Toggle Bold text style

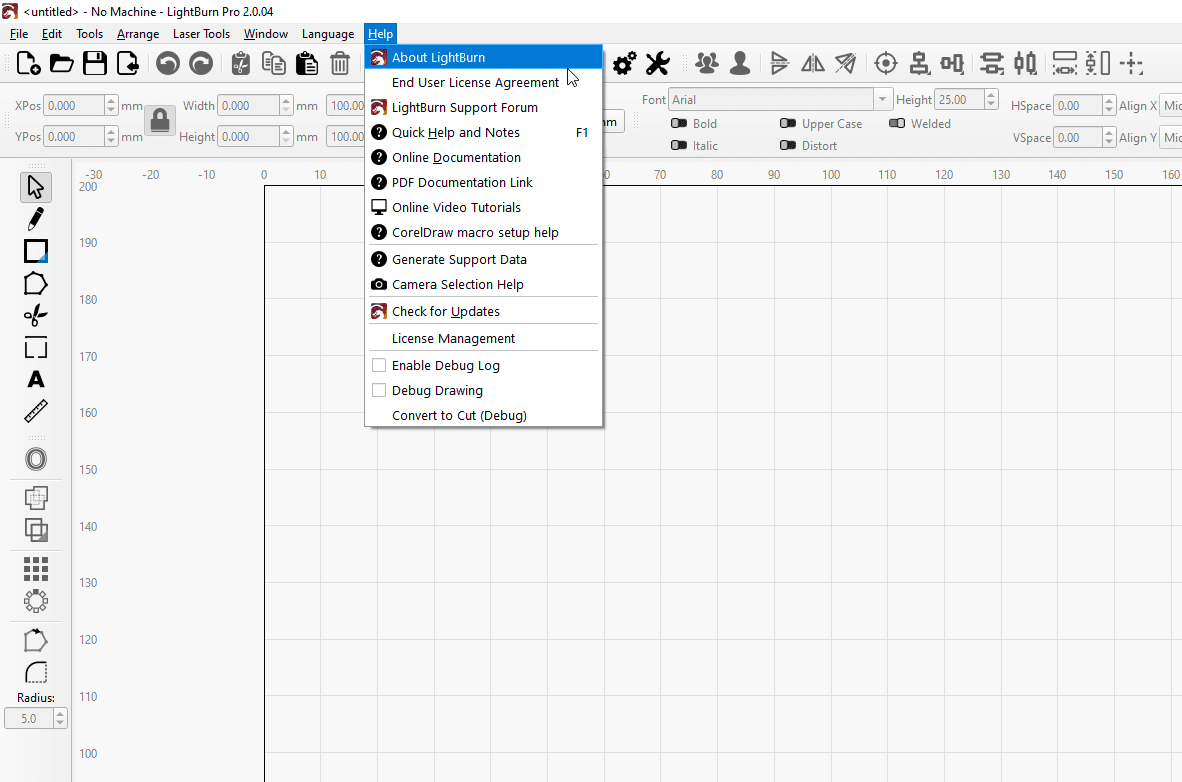click(678, 123)
